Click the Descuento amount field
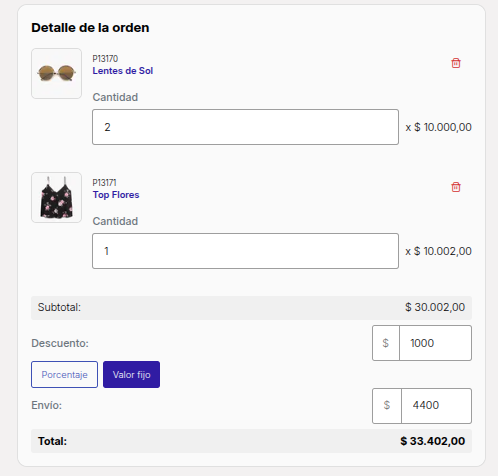Screen dimensions: 498x476 pyautogui.click(x=435, y=343)
